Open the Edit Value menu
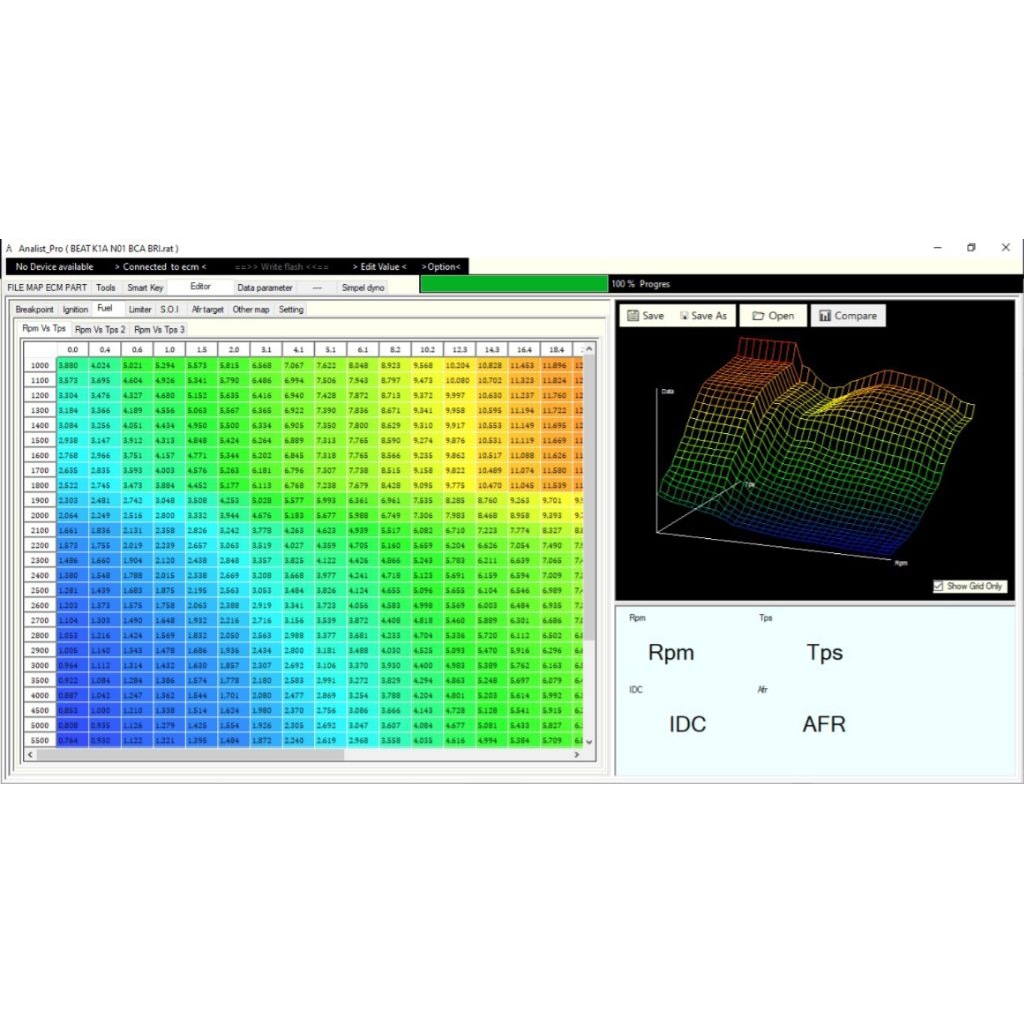1024x1024 pixels. click(x=379, y=267)
